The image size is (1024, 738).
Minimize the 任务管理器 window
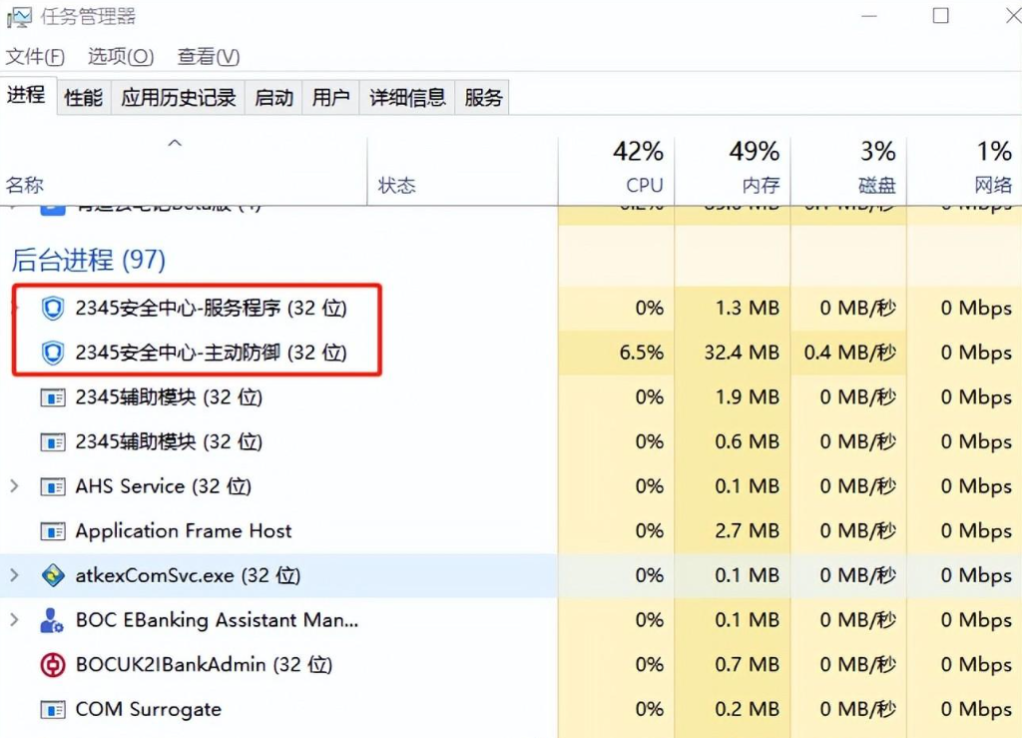[869, 16]
